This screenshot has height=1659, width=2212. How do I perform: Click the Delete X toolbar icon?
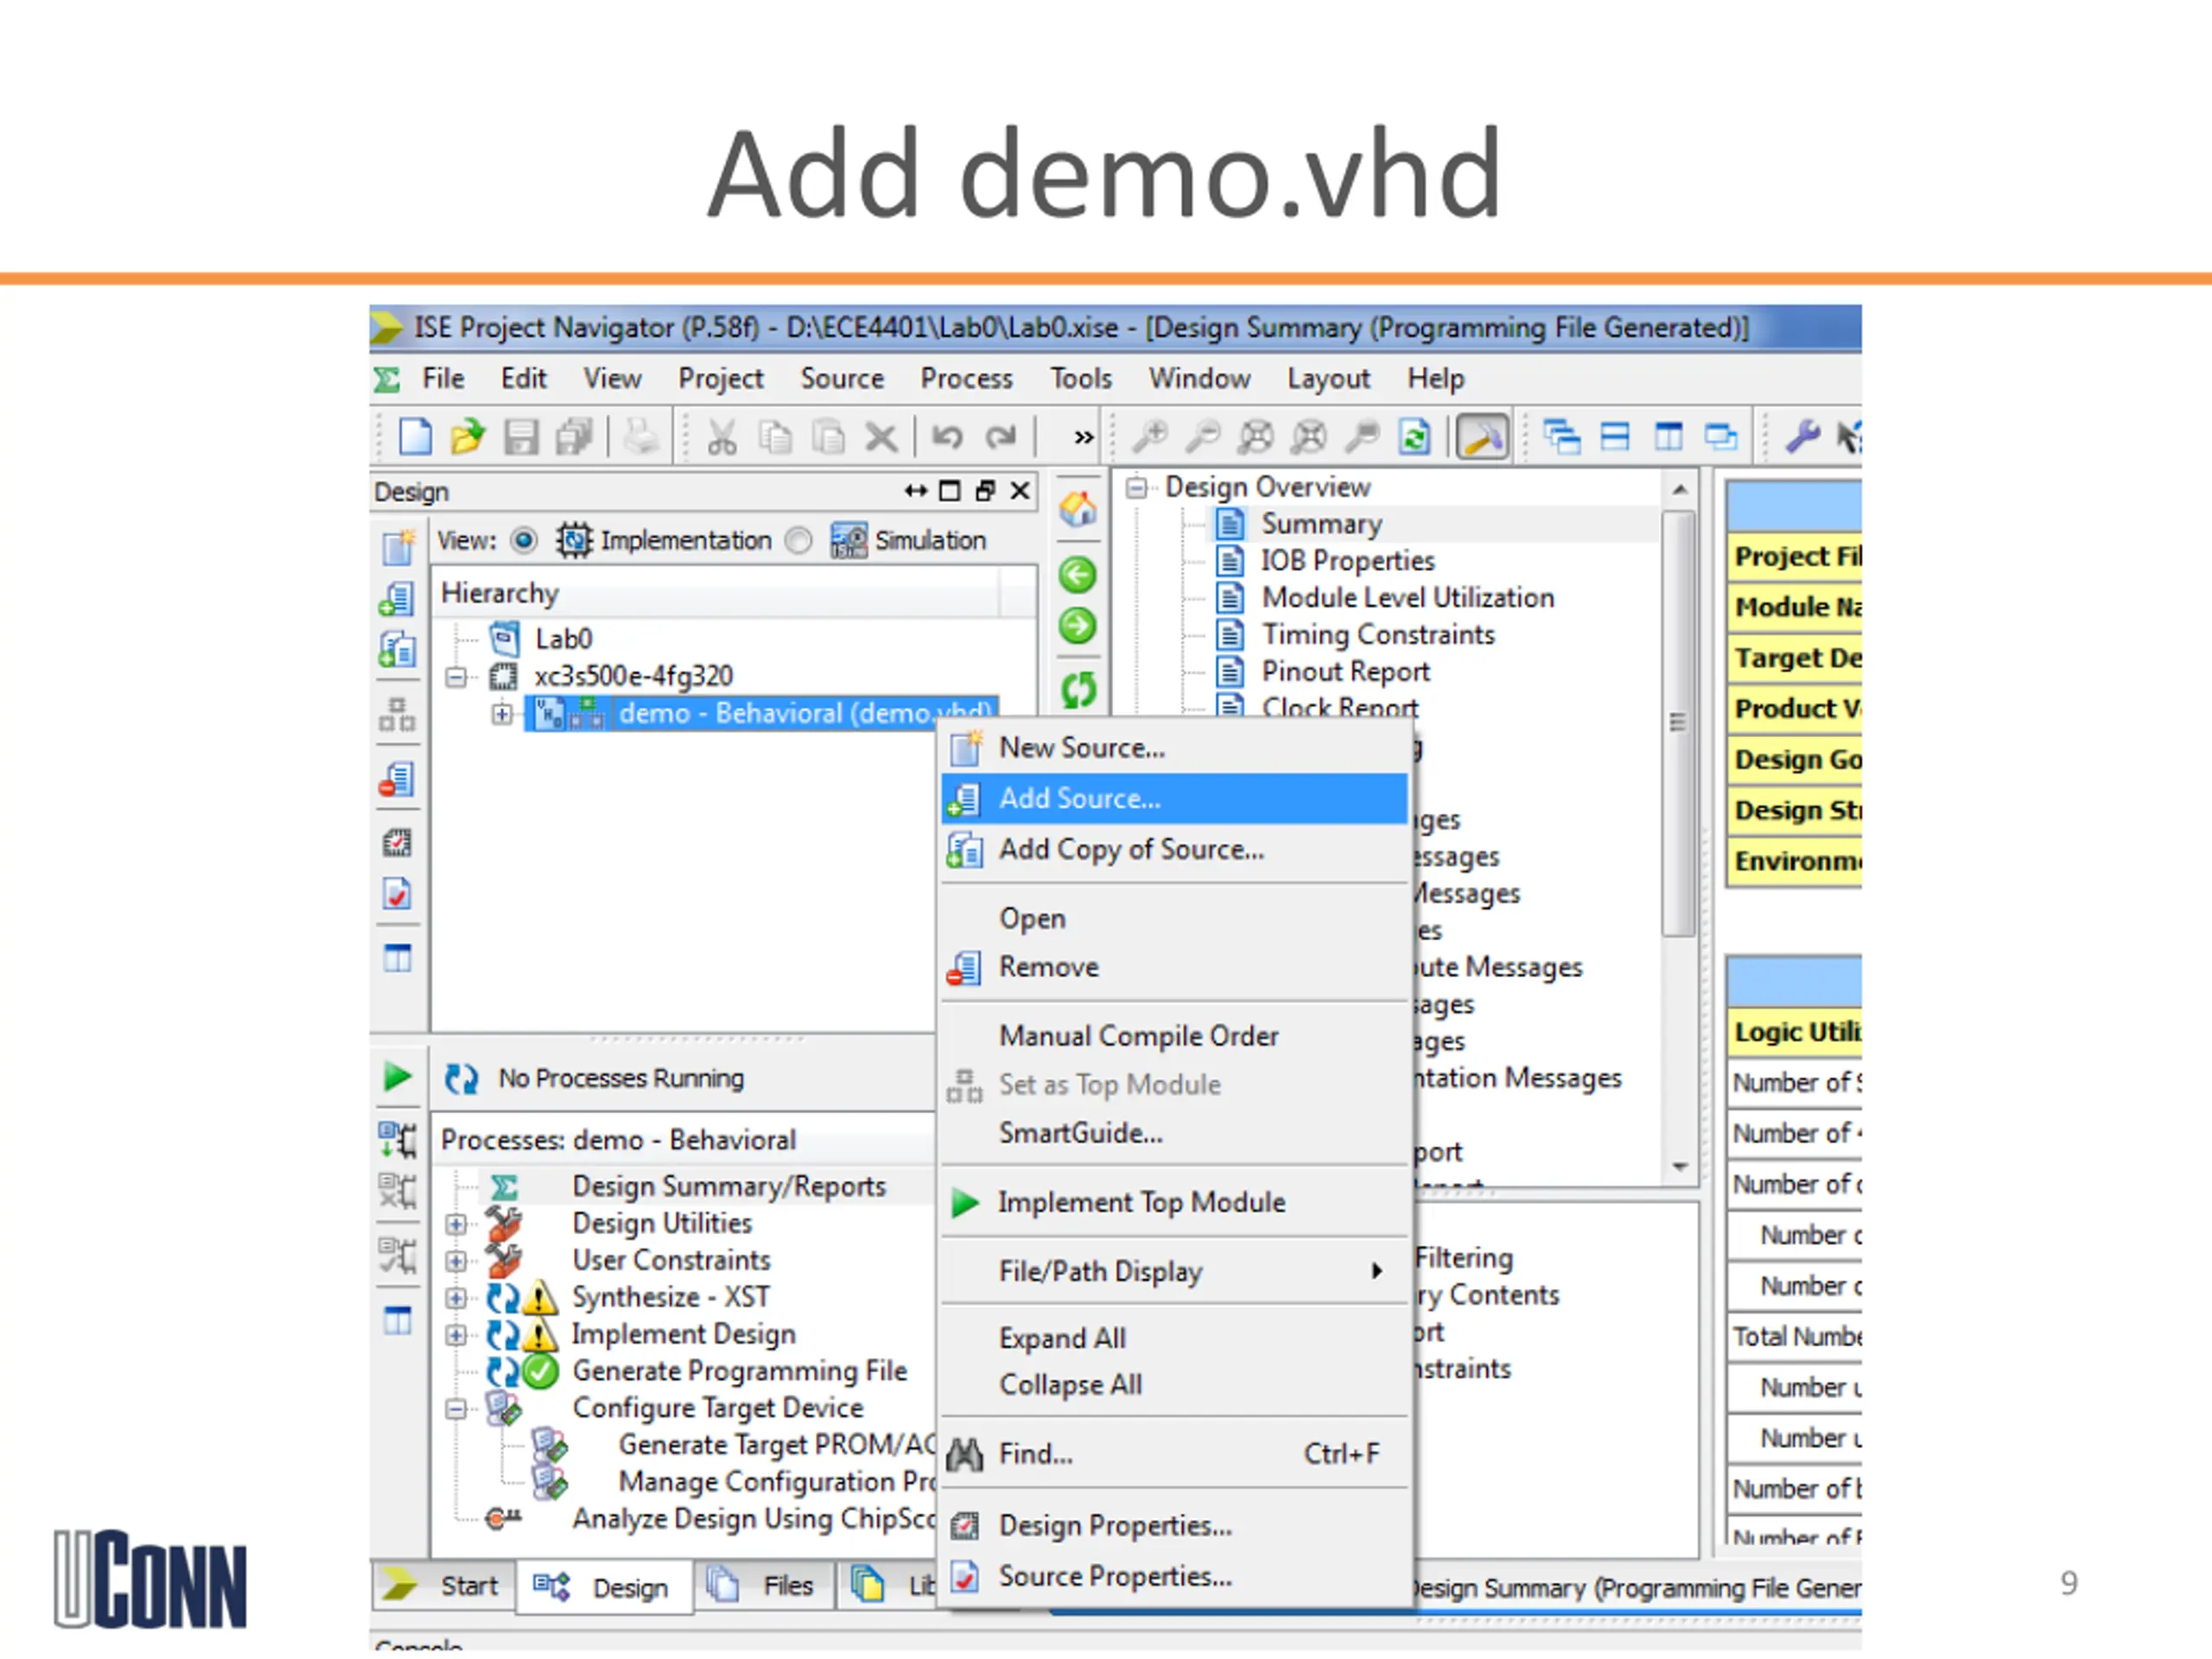[881, 437]
